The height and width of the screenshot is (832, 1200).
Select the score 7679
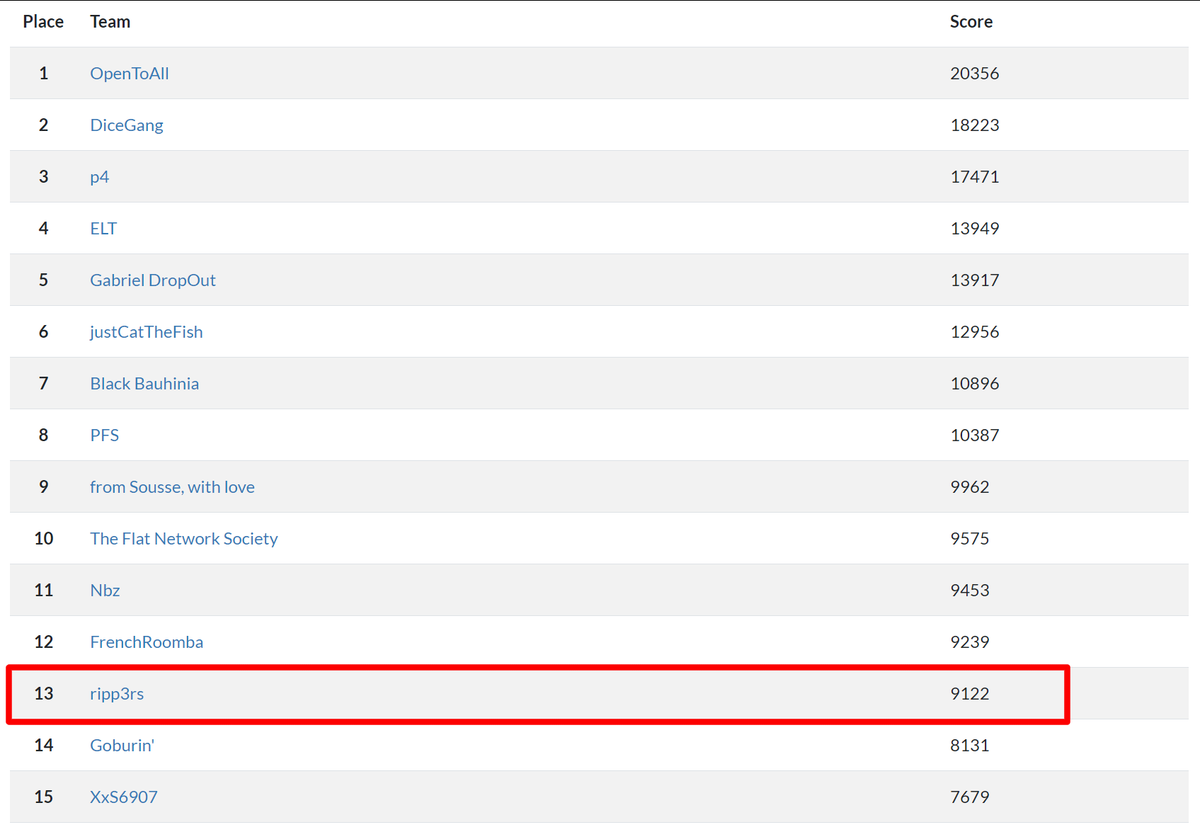tap(970, 797)
